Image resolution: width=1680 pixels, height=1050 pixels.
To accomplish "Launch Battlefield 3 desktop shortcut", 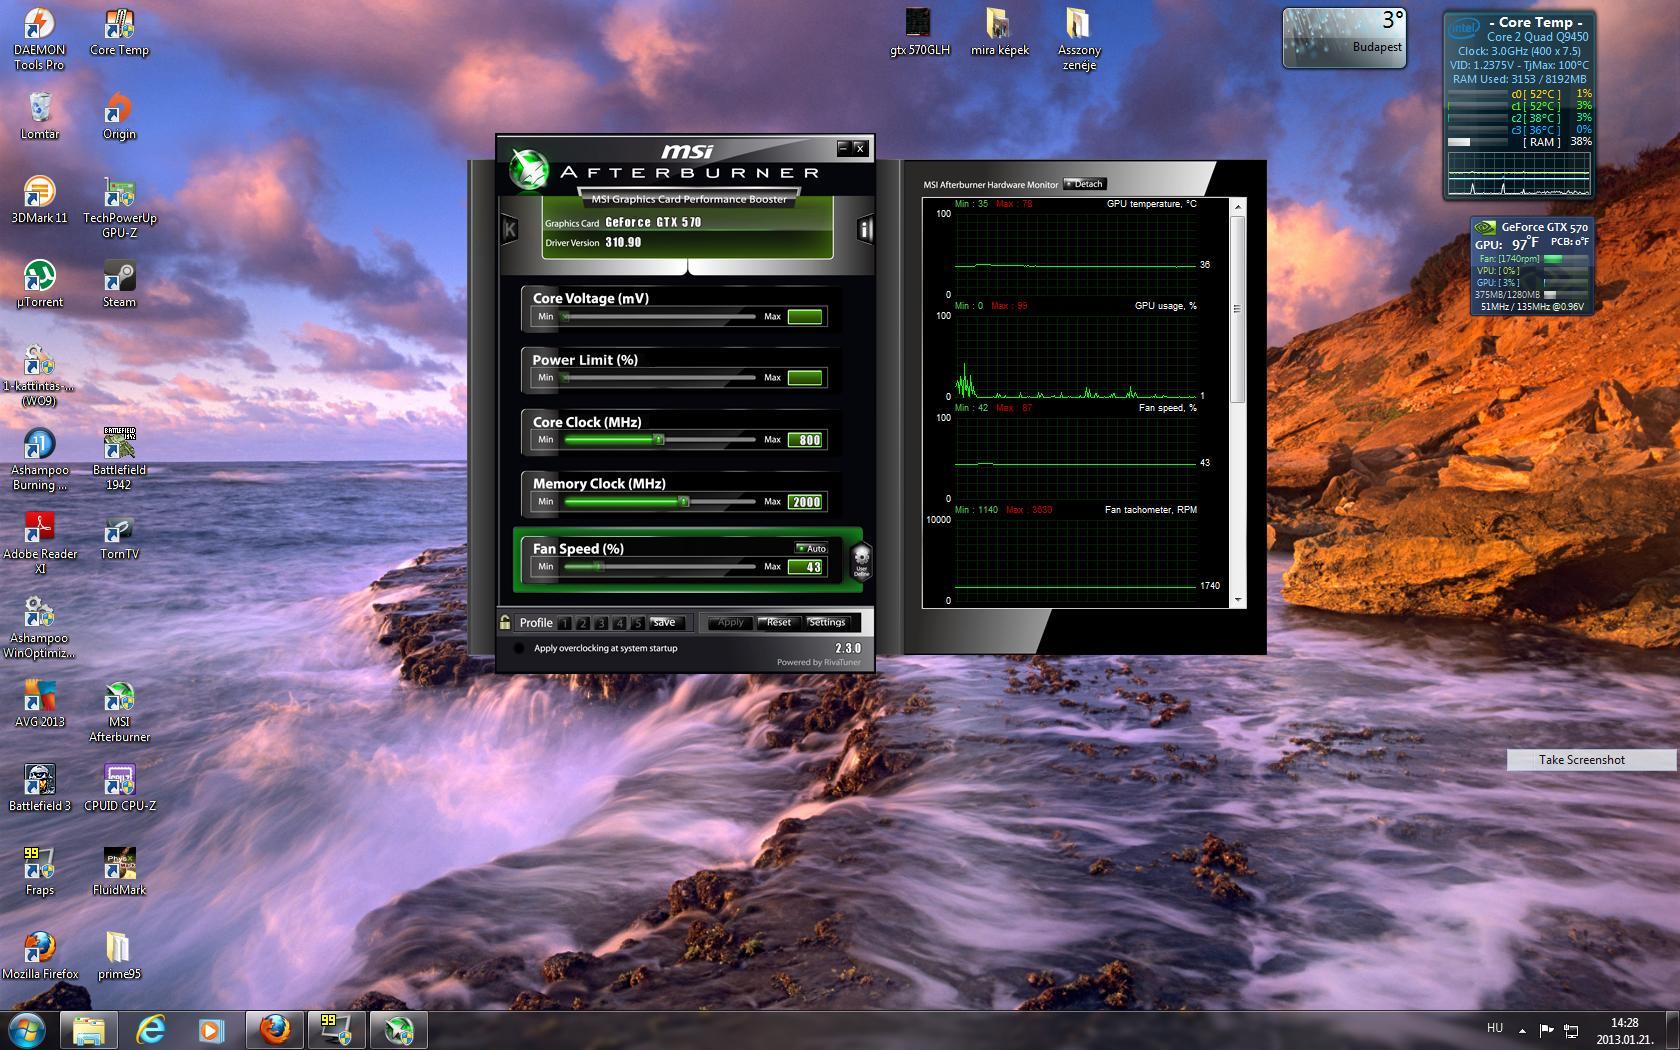I will pos(39,788).
